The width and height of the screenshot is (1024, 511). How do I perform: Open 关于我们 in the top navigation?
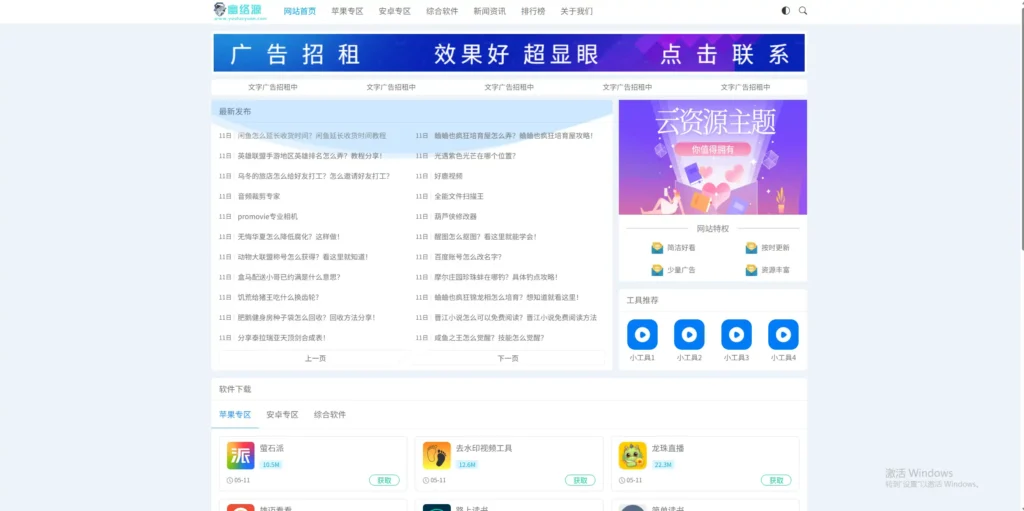[x=577, y=11]
